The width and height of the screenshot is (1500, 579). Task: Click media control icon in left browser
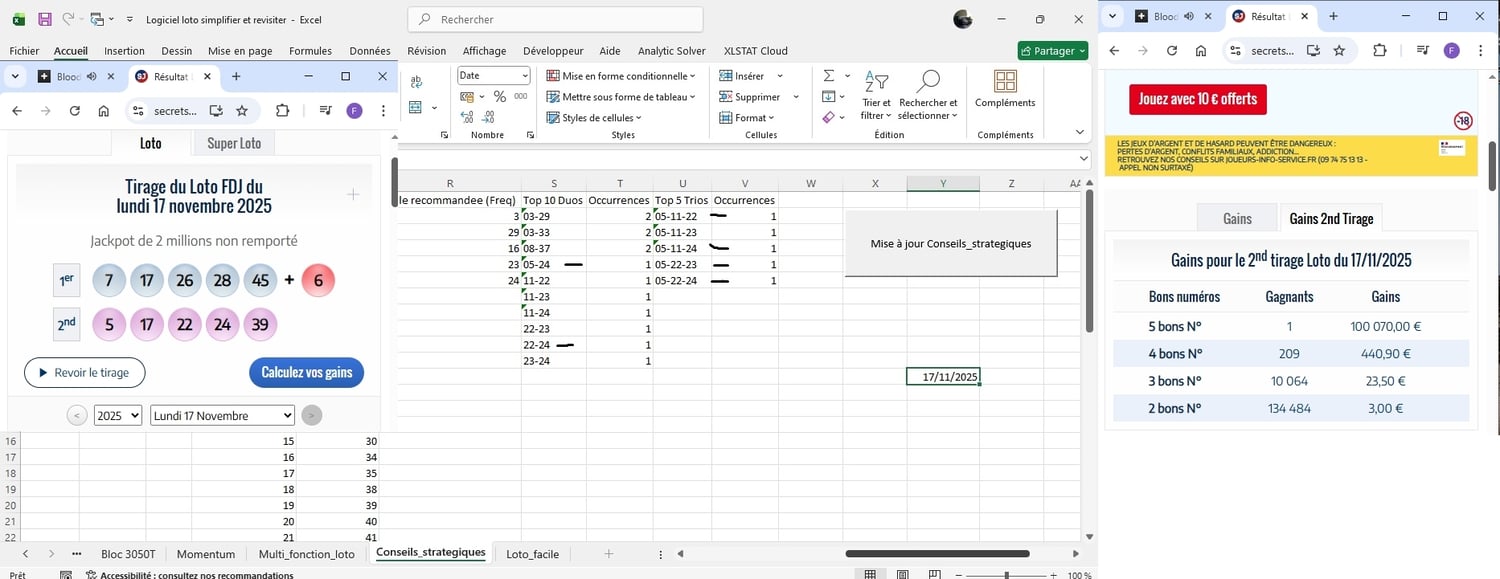pyautogui.click(x=325, y=111)
